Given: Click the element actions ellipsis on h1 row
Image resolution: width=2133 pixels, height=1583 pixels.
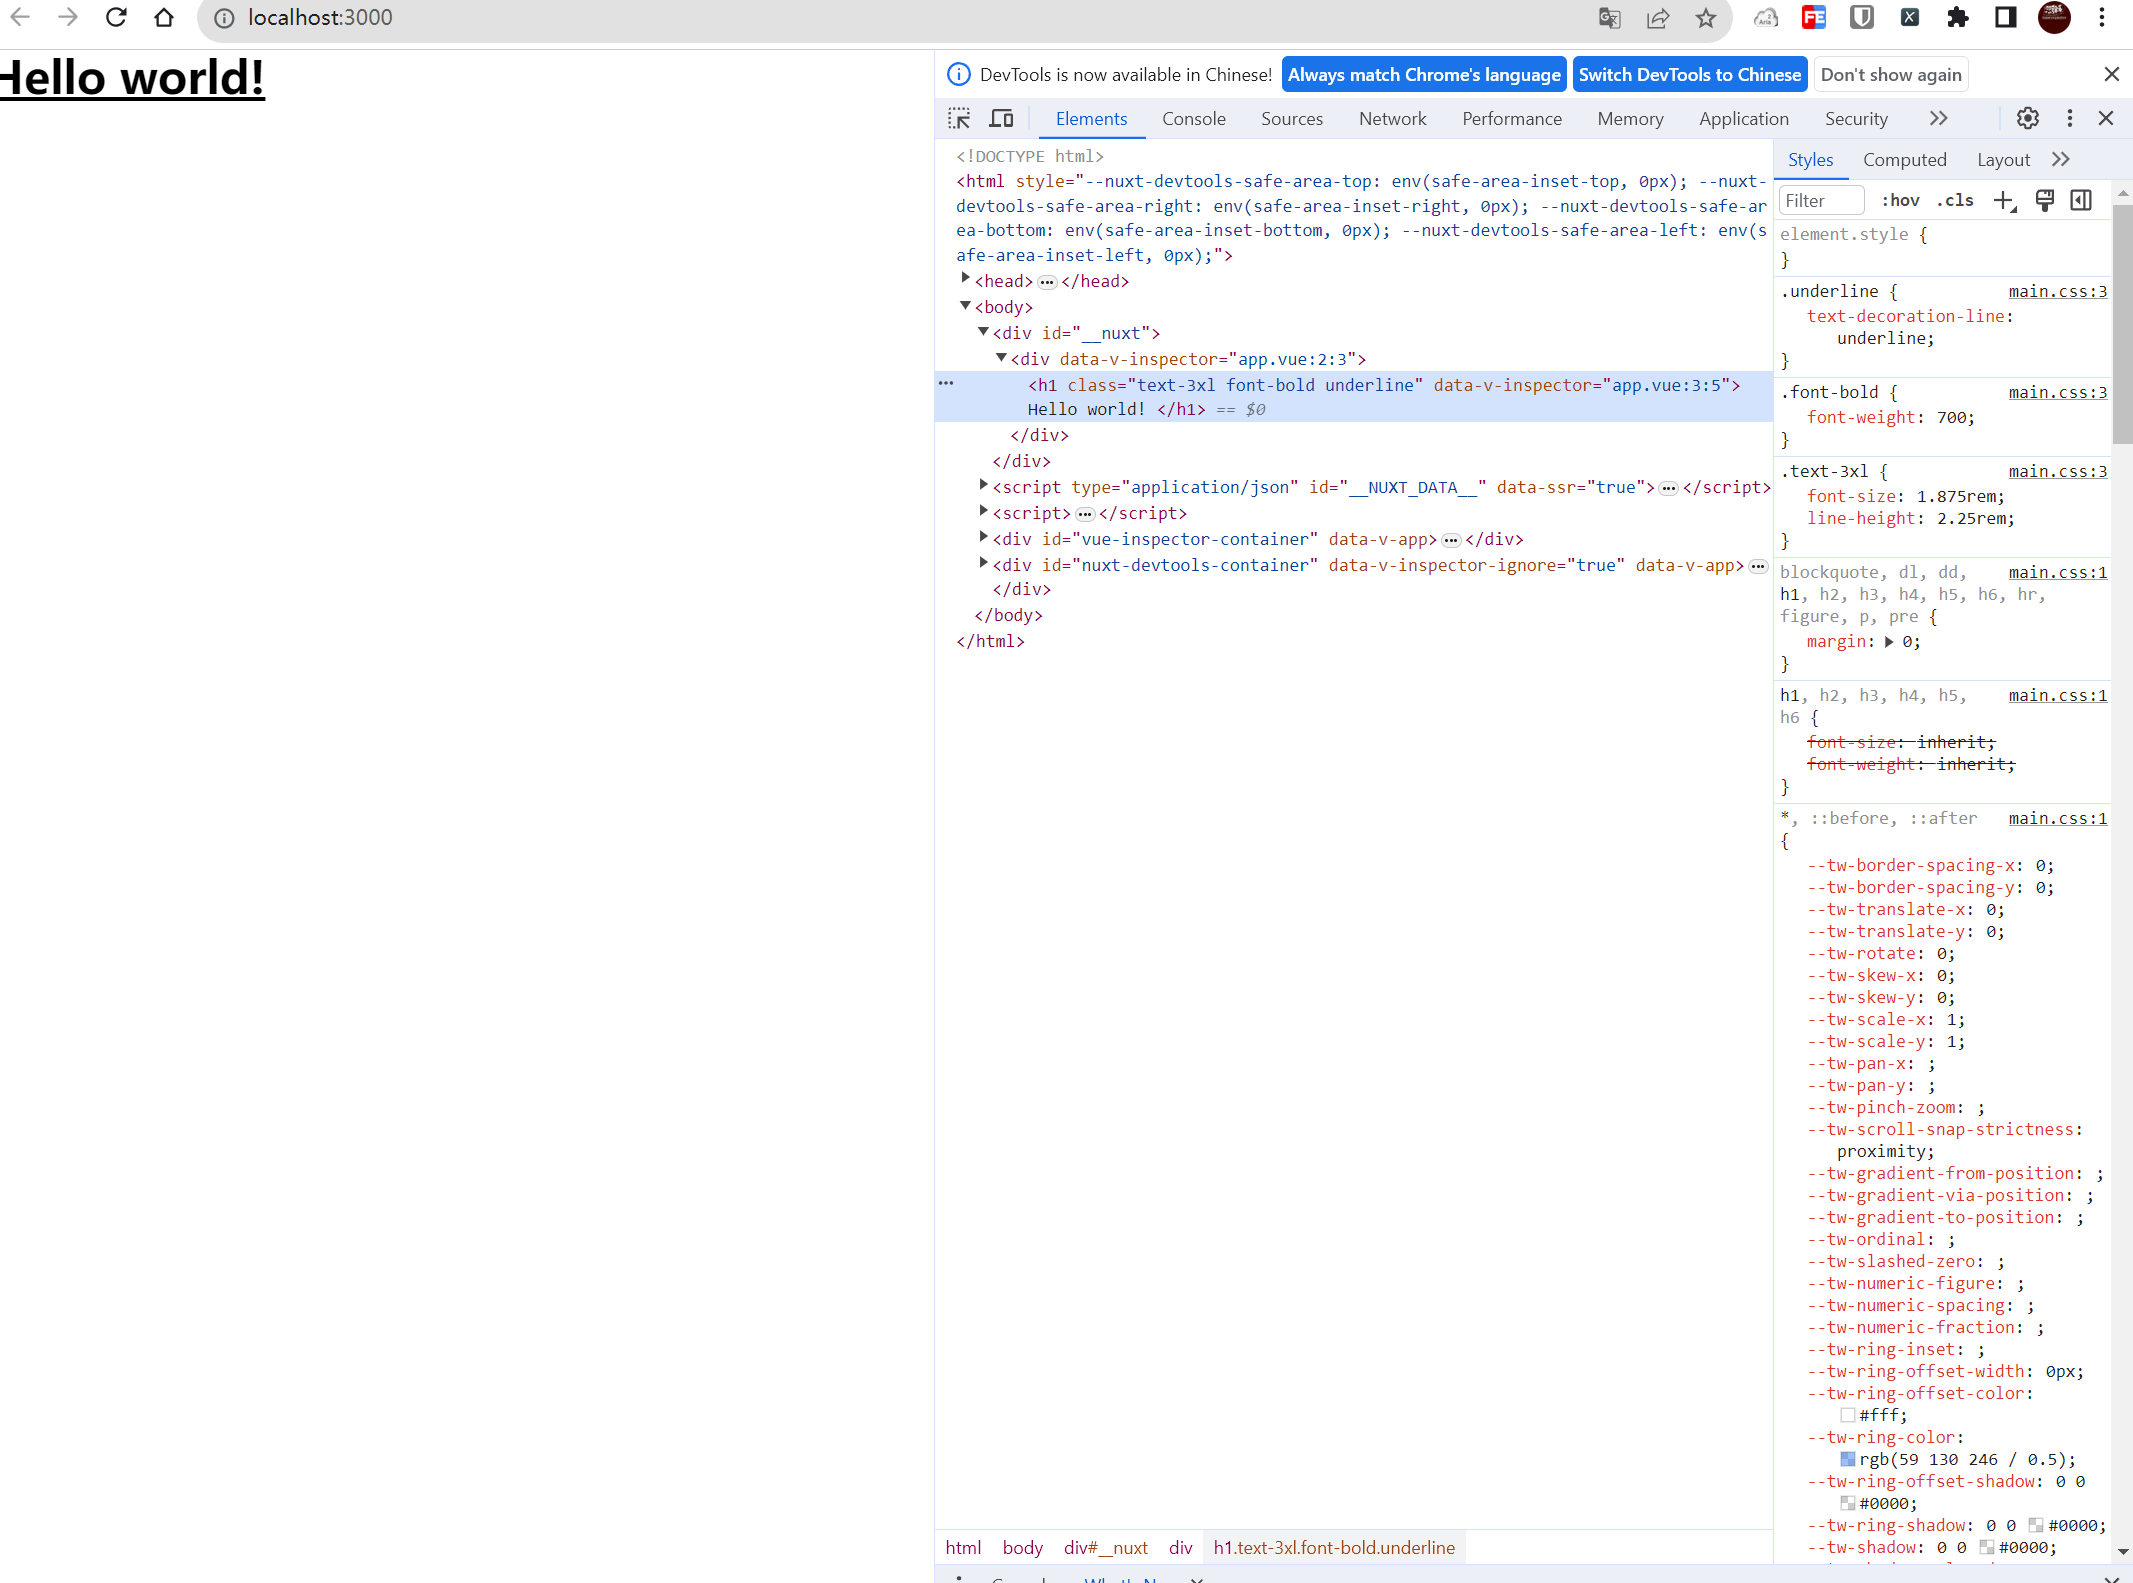Looking at the screenshot, I should [x=945, y=383].
